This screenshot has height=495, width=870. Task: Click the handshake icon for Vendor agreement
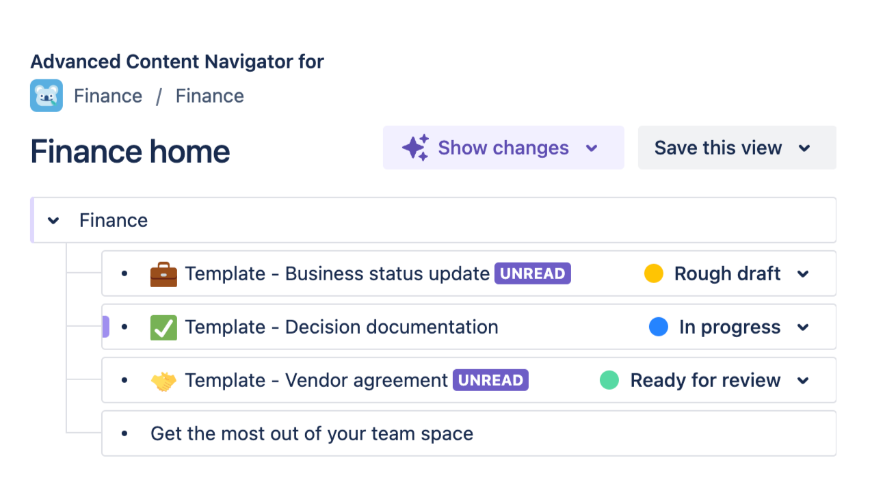(163, 381)
